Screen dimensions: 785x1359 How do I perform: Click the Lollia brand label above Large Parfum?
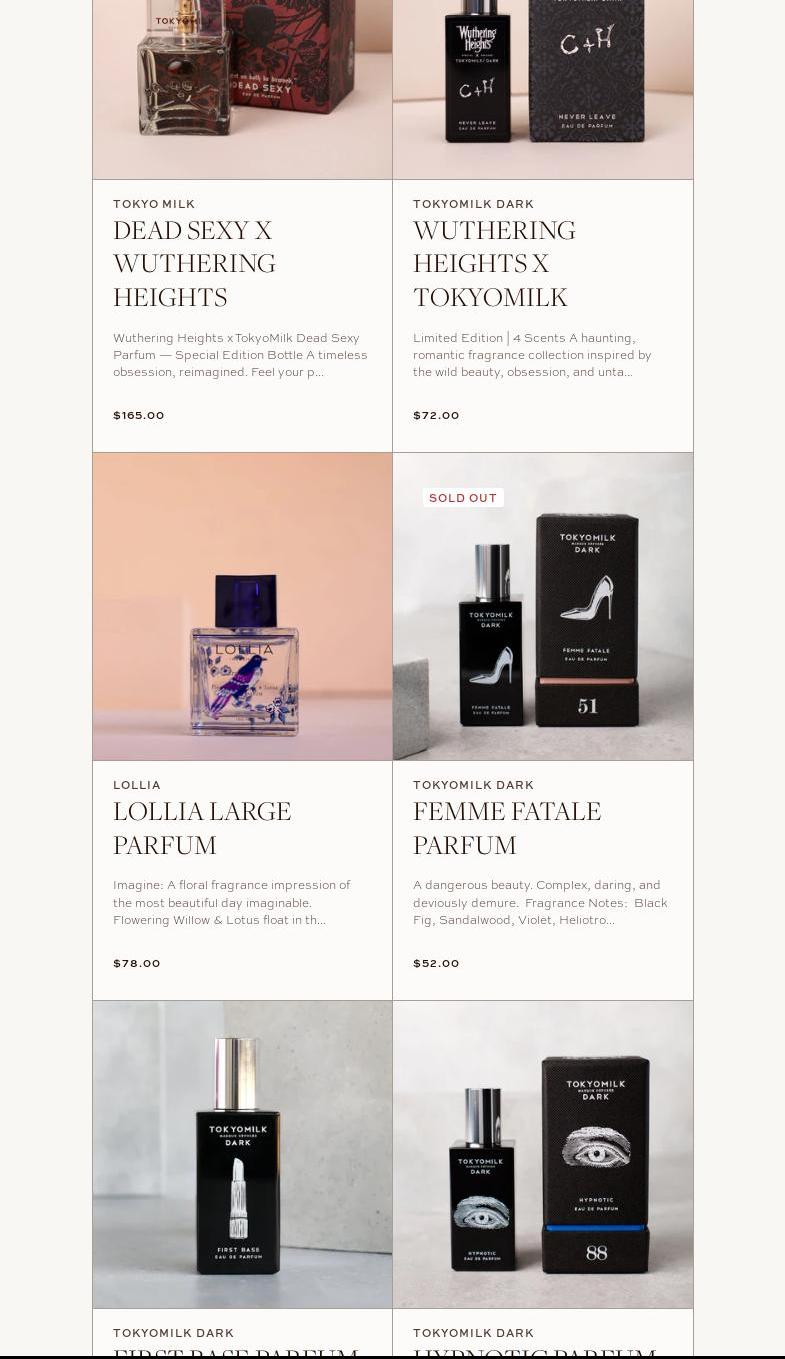coord(137,785)
